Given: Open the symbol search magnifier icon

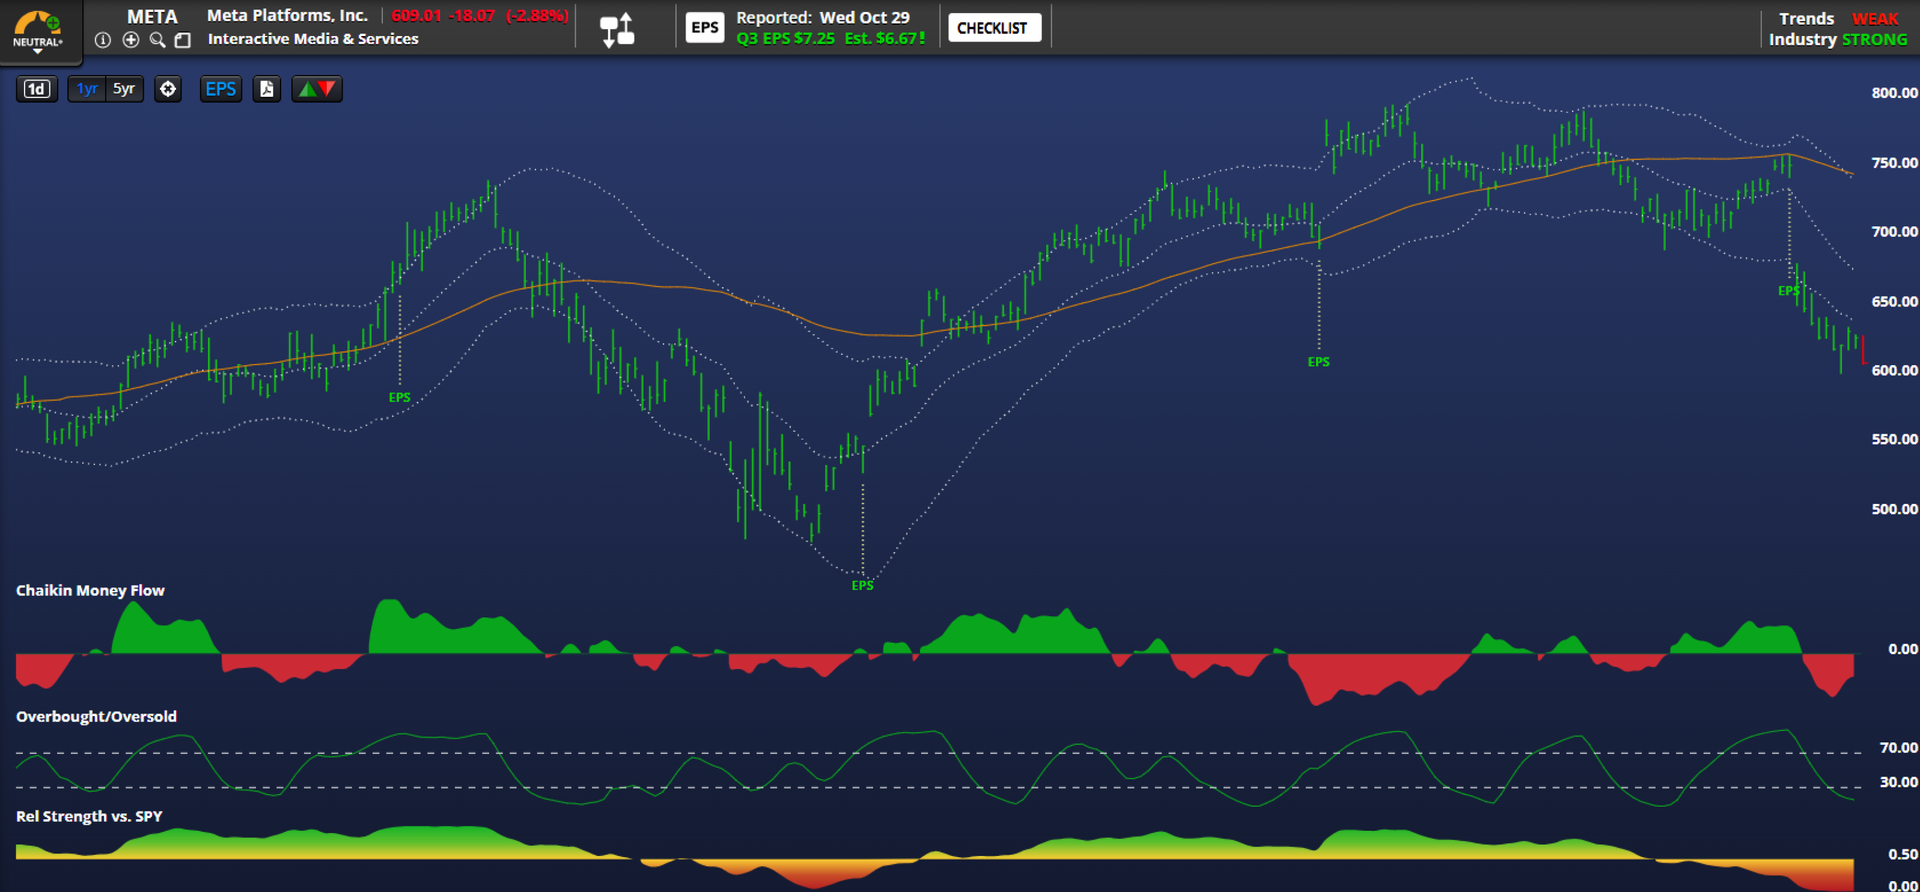Looking at the screenshot, I should [x=157, y=40].
